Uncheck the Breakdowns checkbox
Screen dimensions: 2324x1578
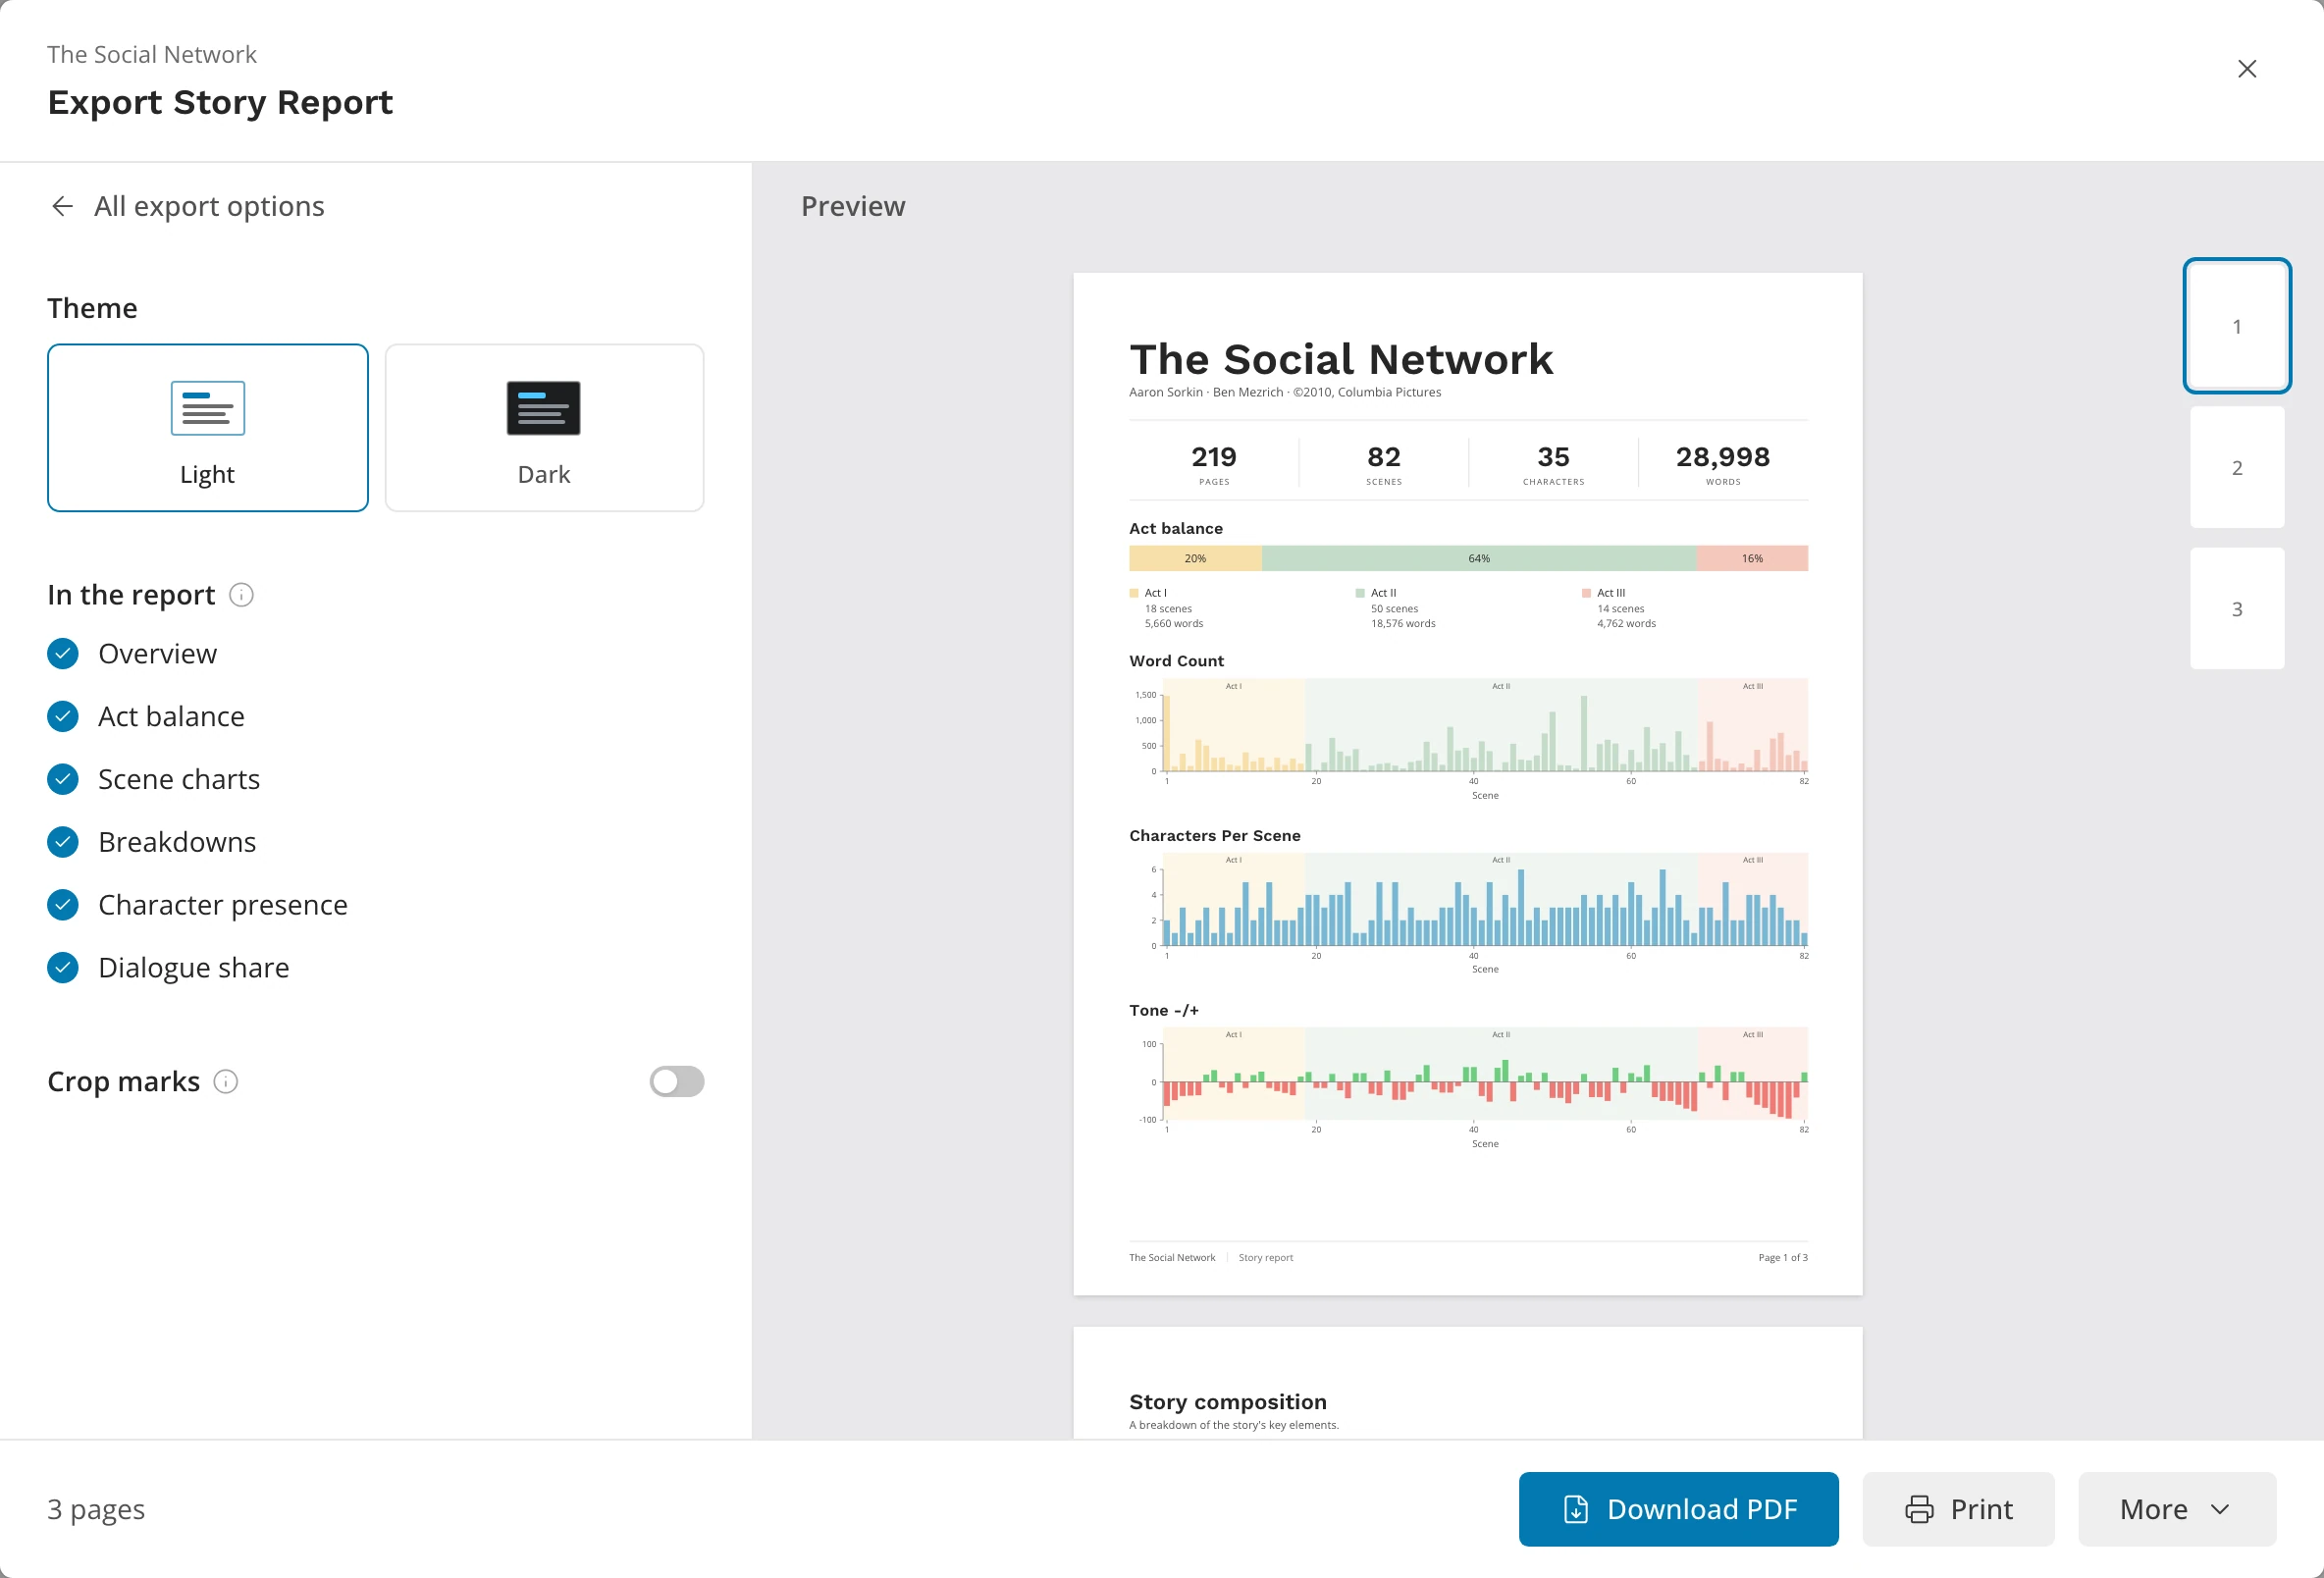click(63, 842)
